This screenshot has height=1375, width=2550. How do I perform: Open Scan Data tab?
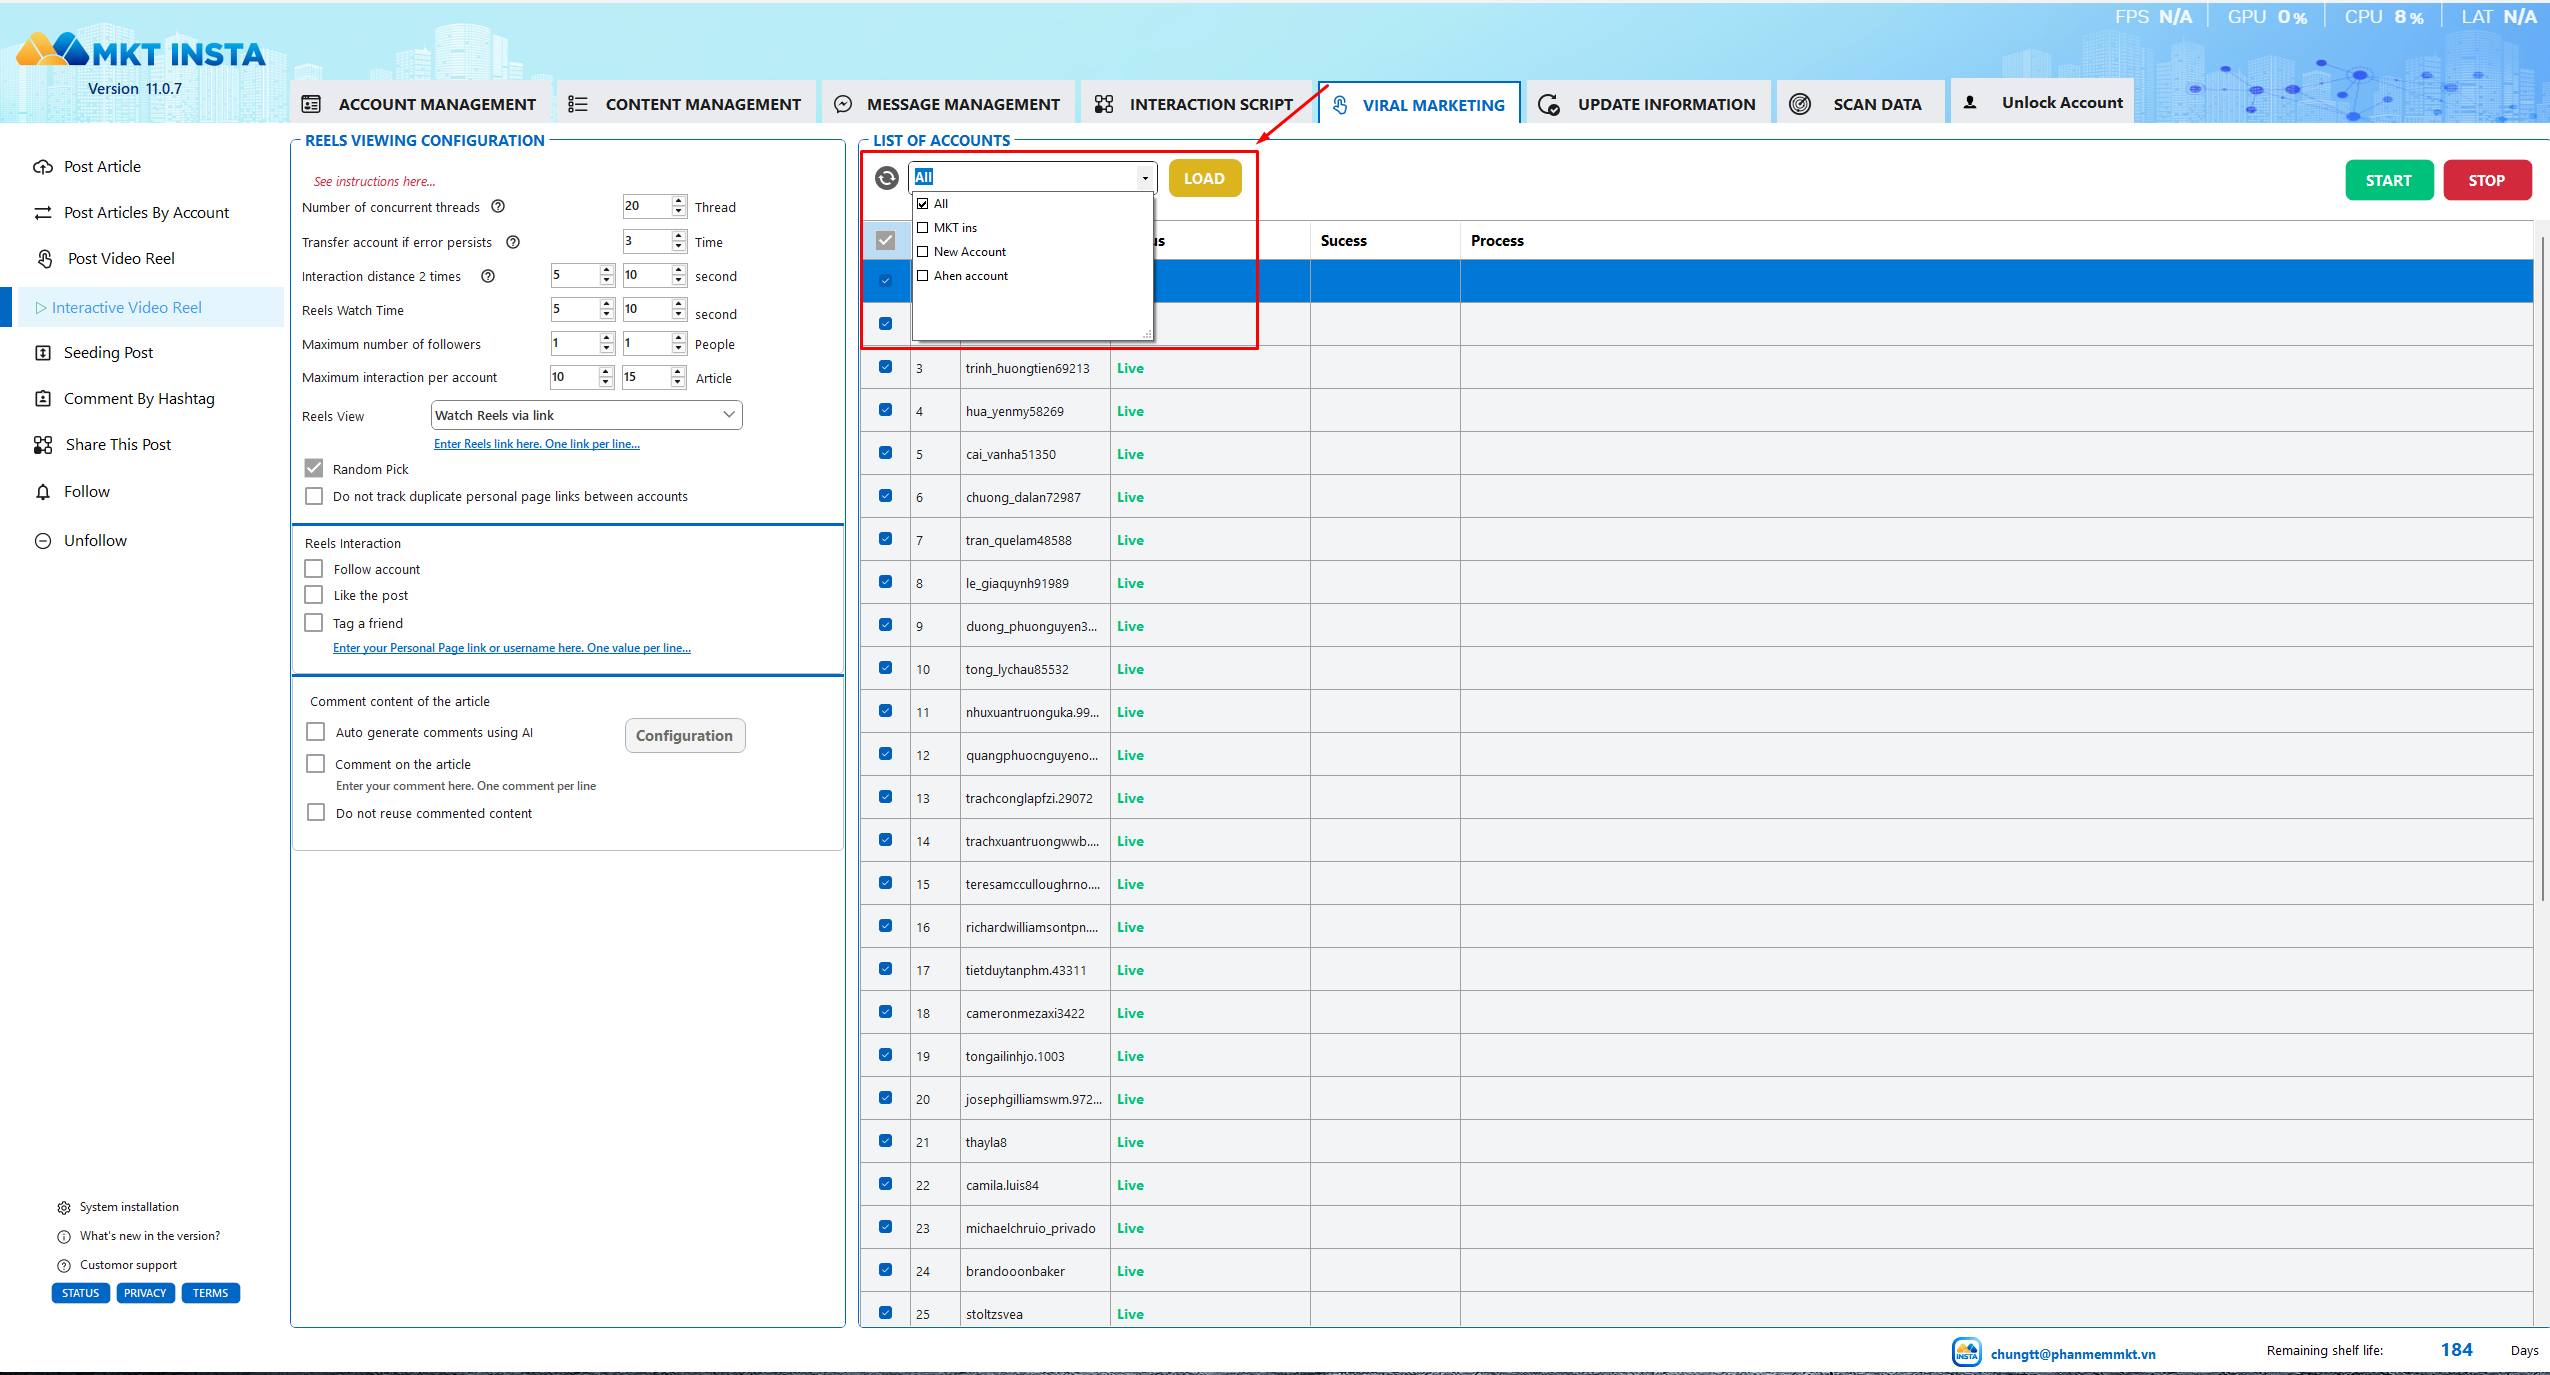[x=1862, y=104]
